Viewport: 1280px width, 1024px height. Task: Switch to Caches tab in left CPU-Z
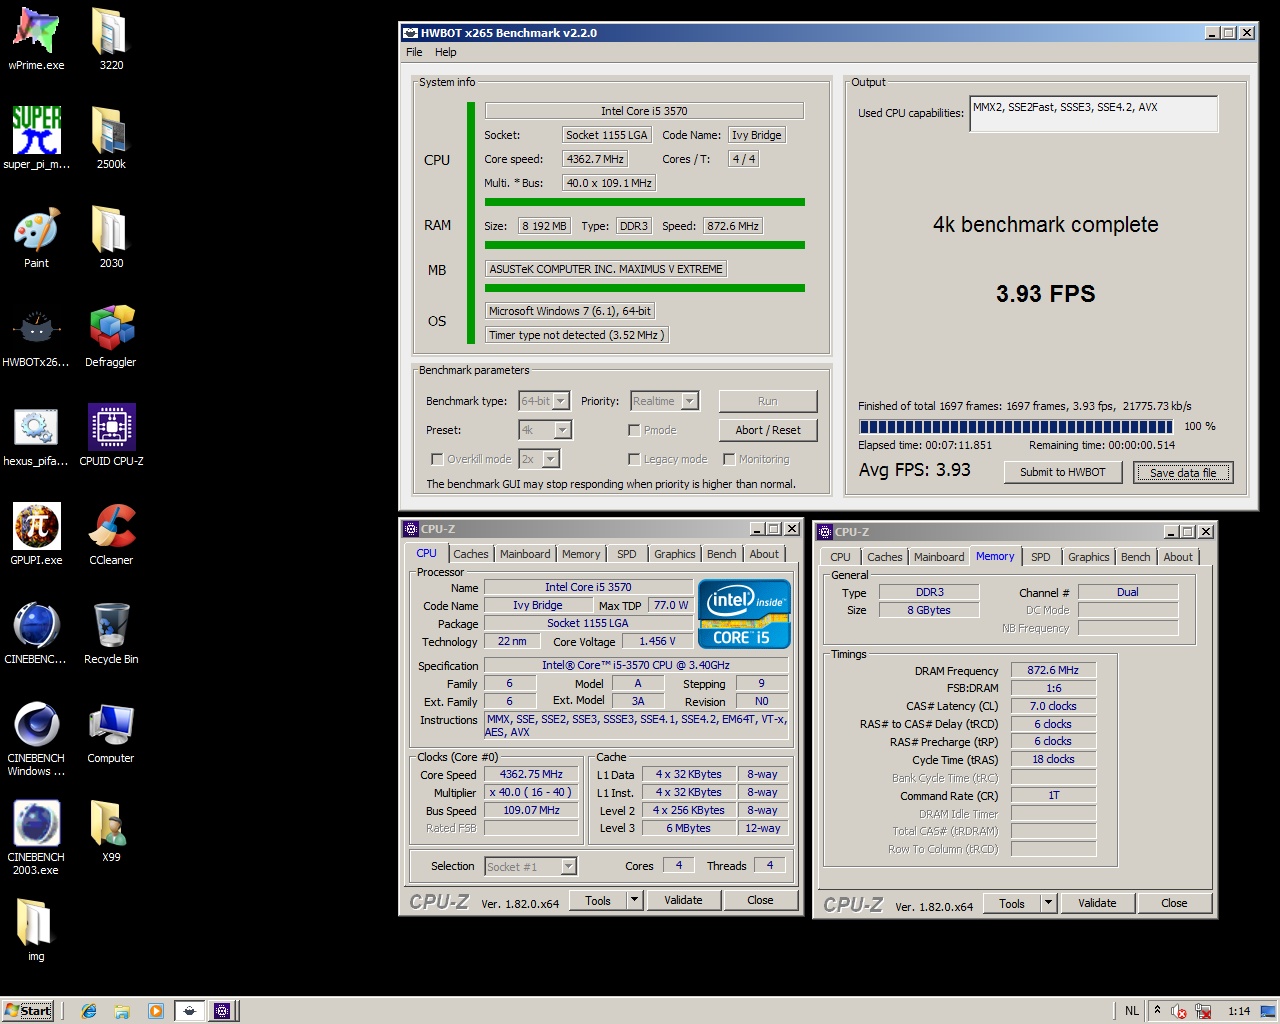471,554
